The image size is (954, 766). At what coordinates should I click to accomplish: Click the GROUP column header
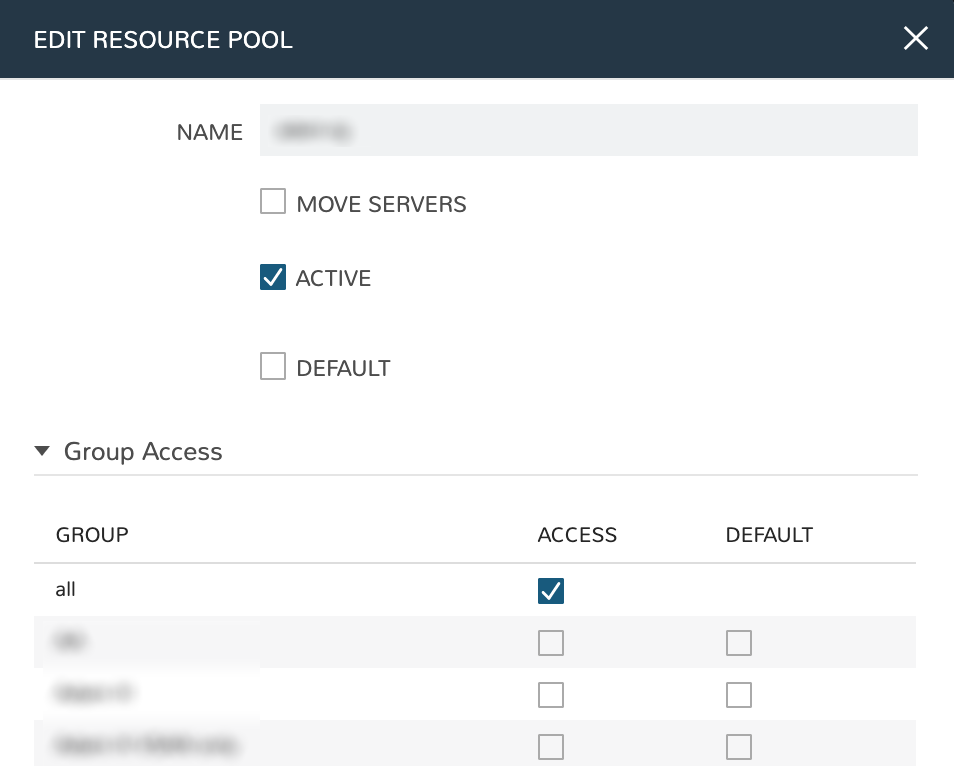tap(92, 535)
